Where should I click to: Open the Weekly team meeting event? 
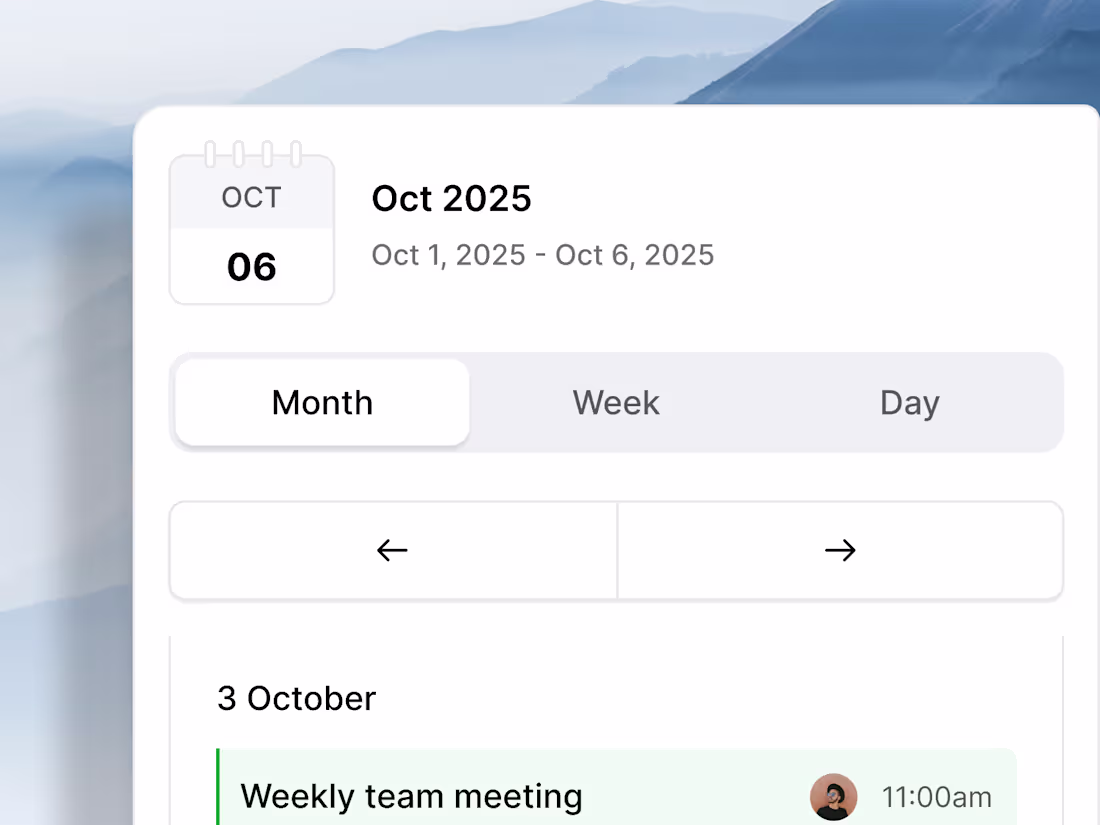412,797
